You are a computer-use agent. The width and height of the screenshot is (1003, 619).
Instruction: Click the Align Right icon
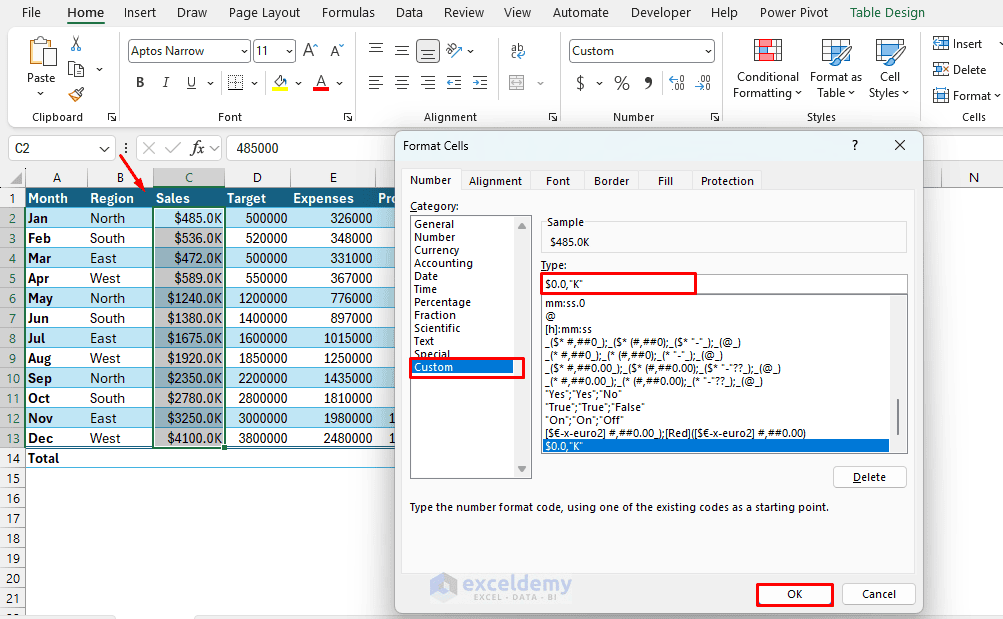point(427,82)
